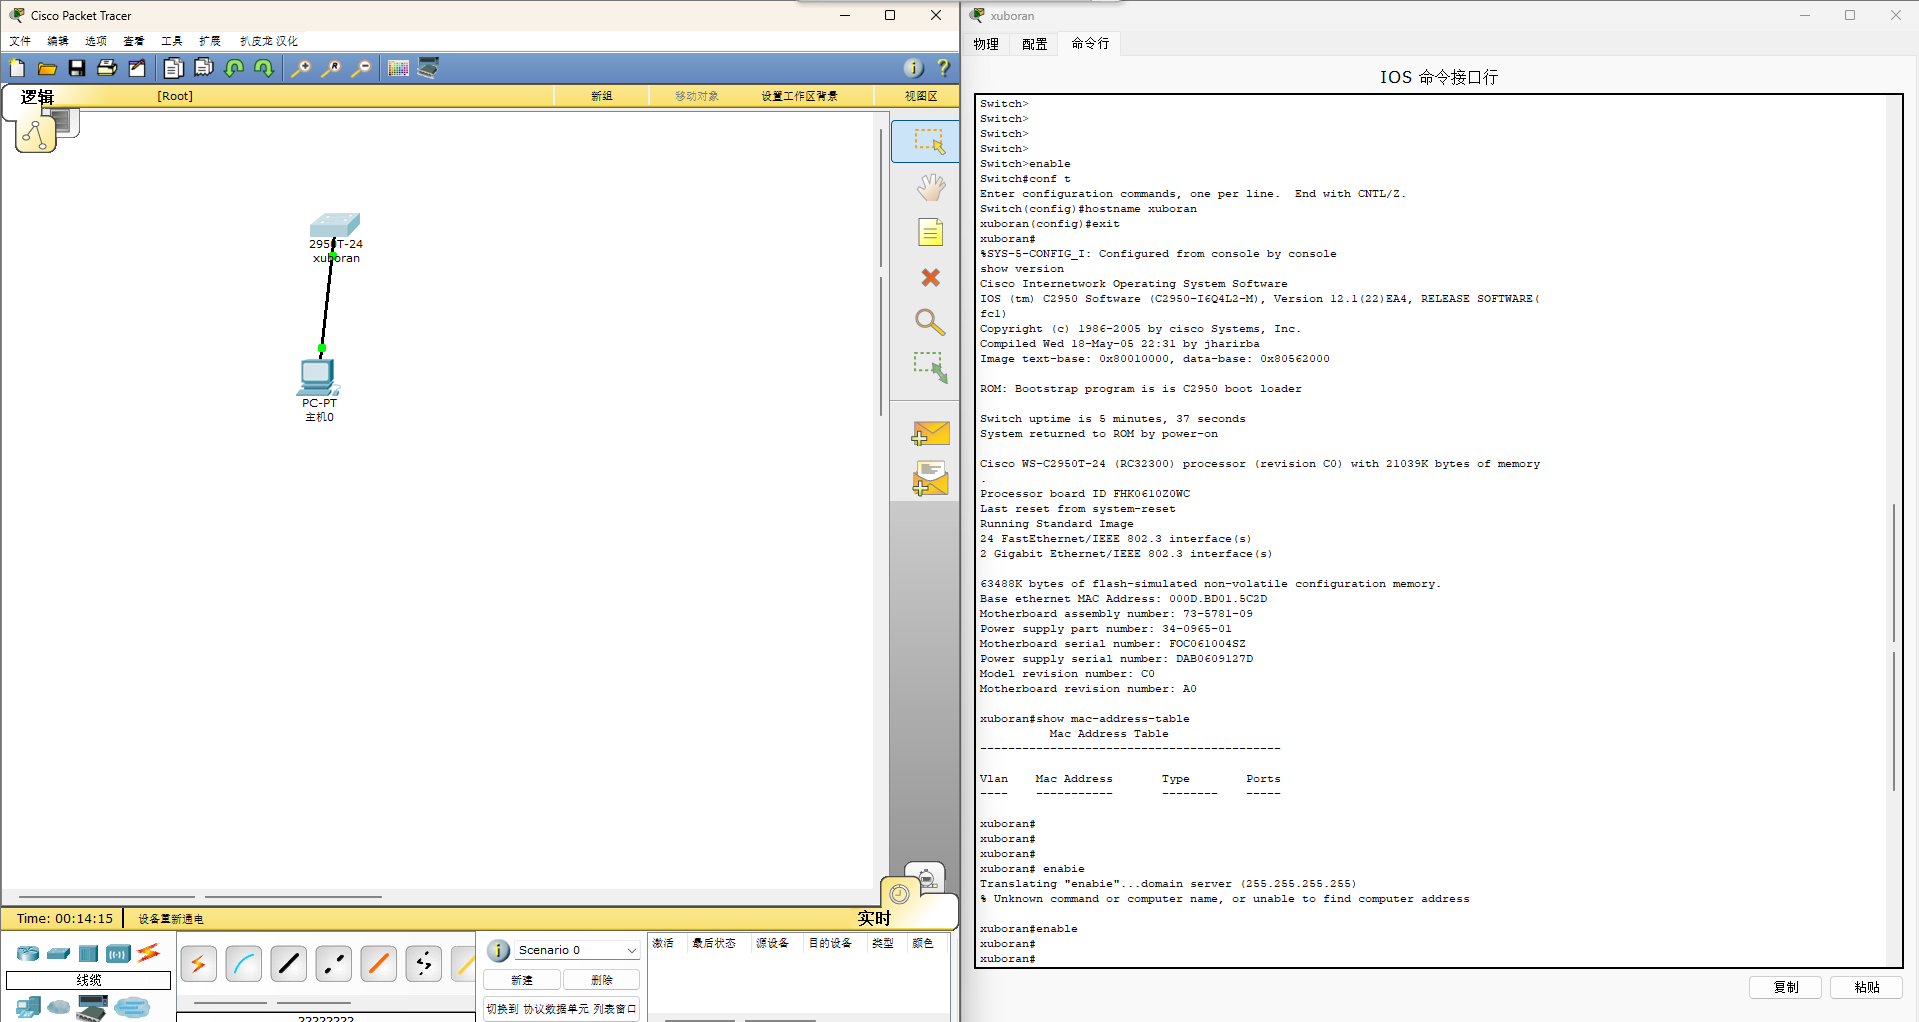Pick the phone cable connection
Viewport: 1919px width, 1022px height.
[424, 964]
